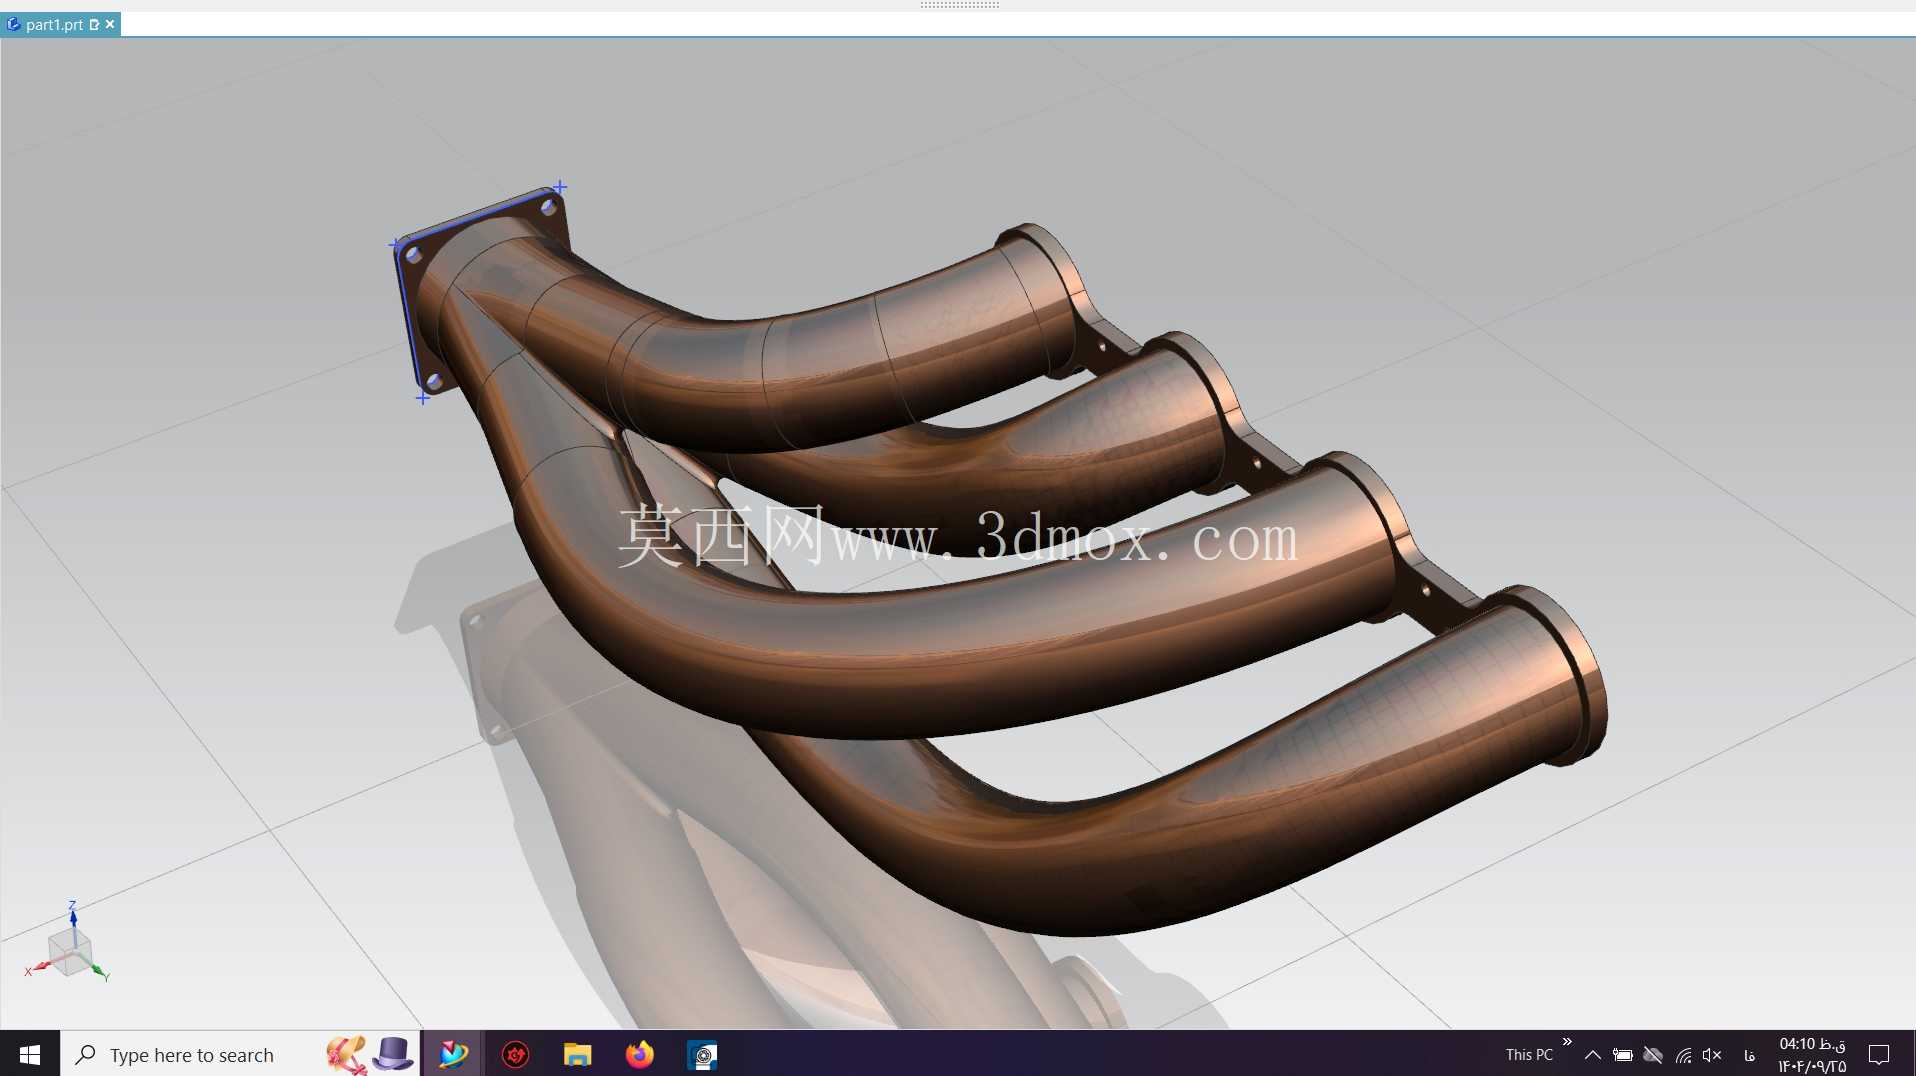Screen dimensions: 1916x1076
Task: Click the blue cross marker at flange top corner
Action: 560,187
